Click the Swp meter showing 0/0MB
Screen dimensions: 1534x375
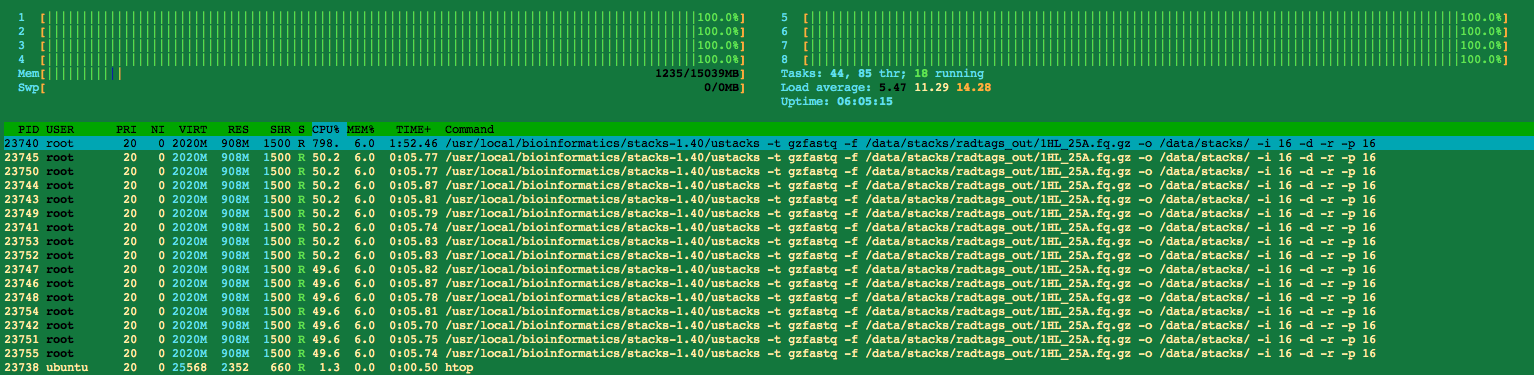point(382,87)
